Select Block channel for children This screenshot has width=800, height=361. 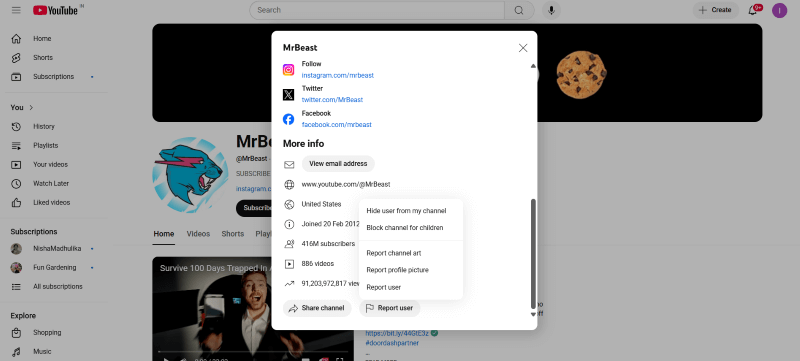[x=405, y=228]
